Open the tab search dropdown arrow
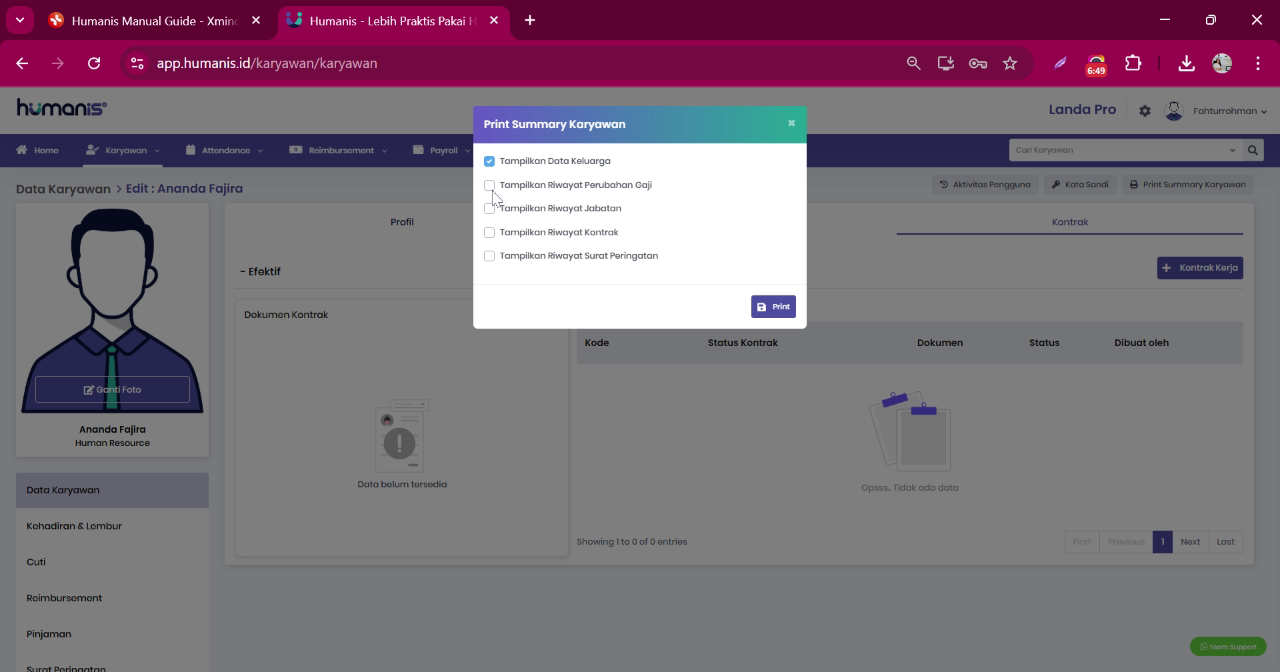 [19, 20]
